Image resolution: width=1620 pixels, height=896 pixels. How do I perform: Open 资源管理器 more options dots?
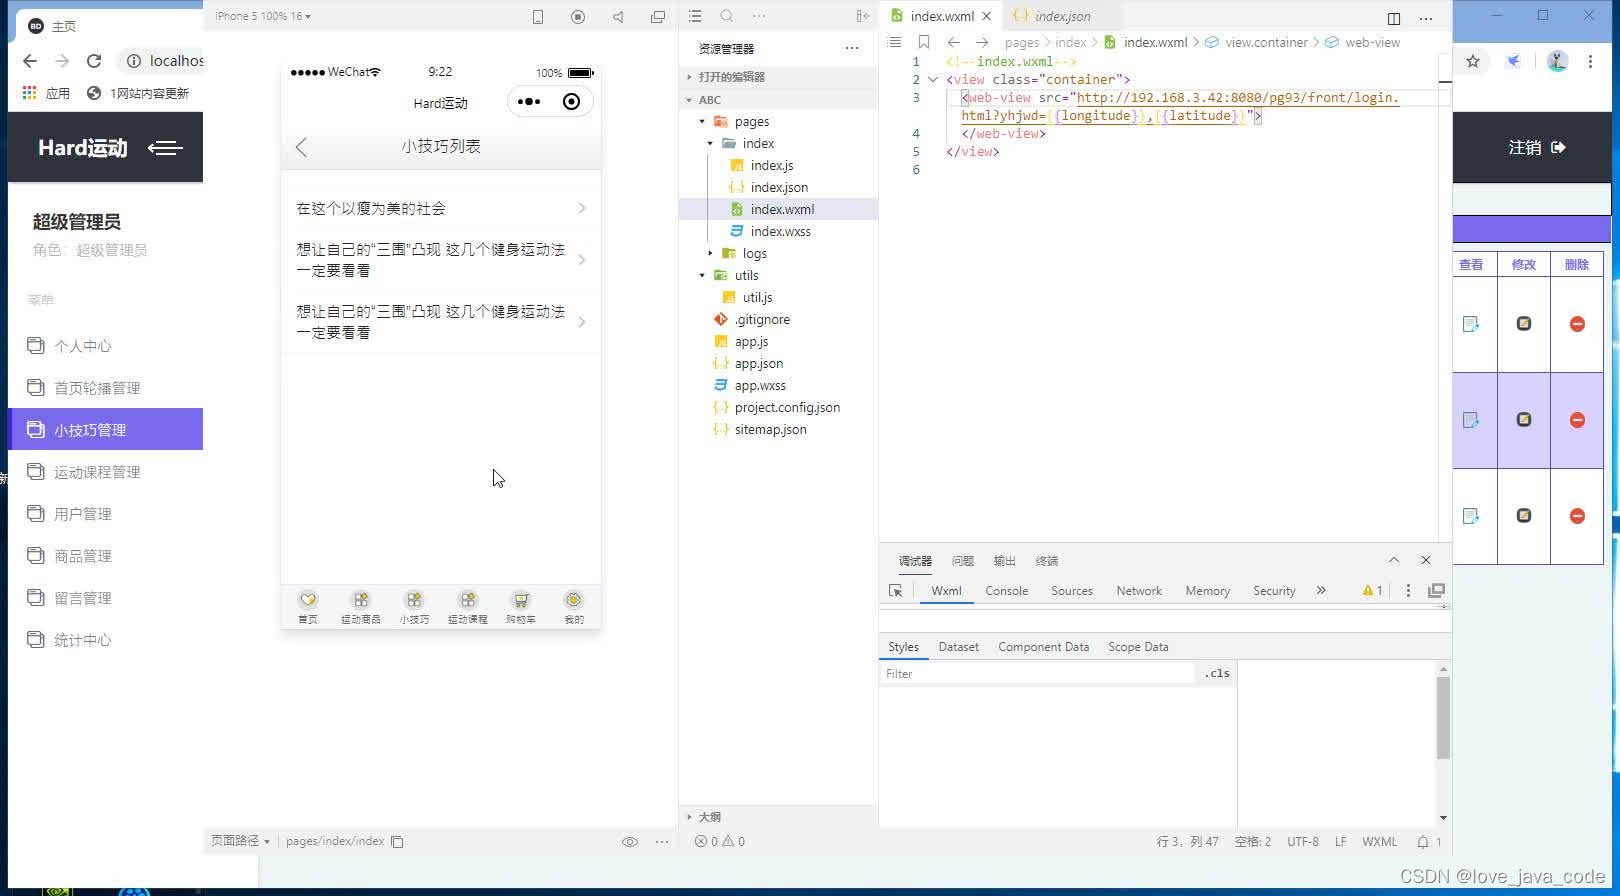coord(852,48)
